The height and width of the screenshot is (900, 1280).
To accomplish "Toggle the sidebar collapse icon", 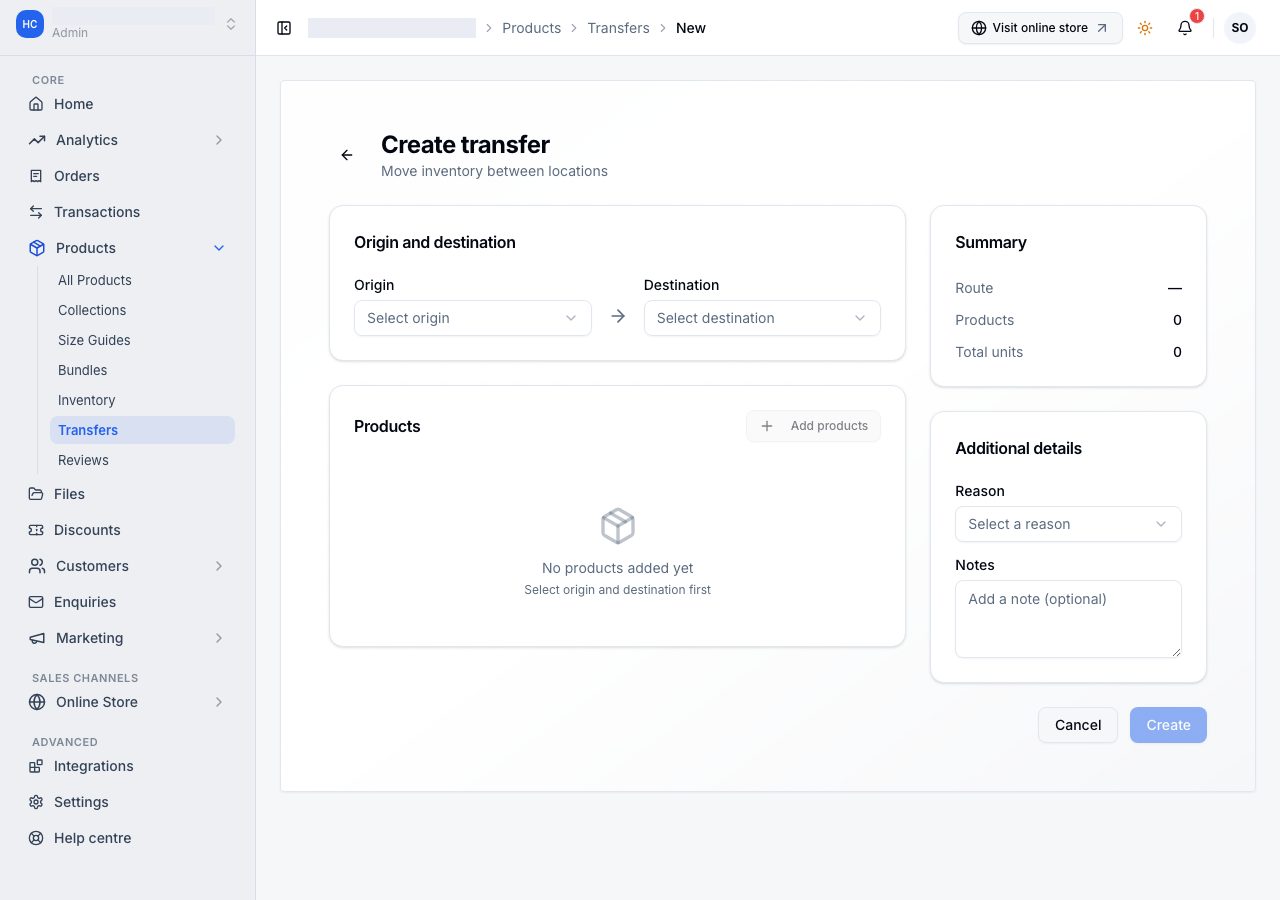I will (284, 28).
